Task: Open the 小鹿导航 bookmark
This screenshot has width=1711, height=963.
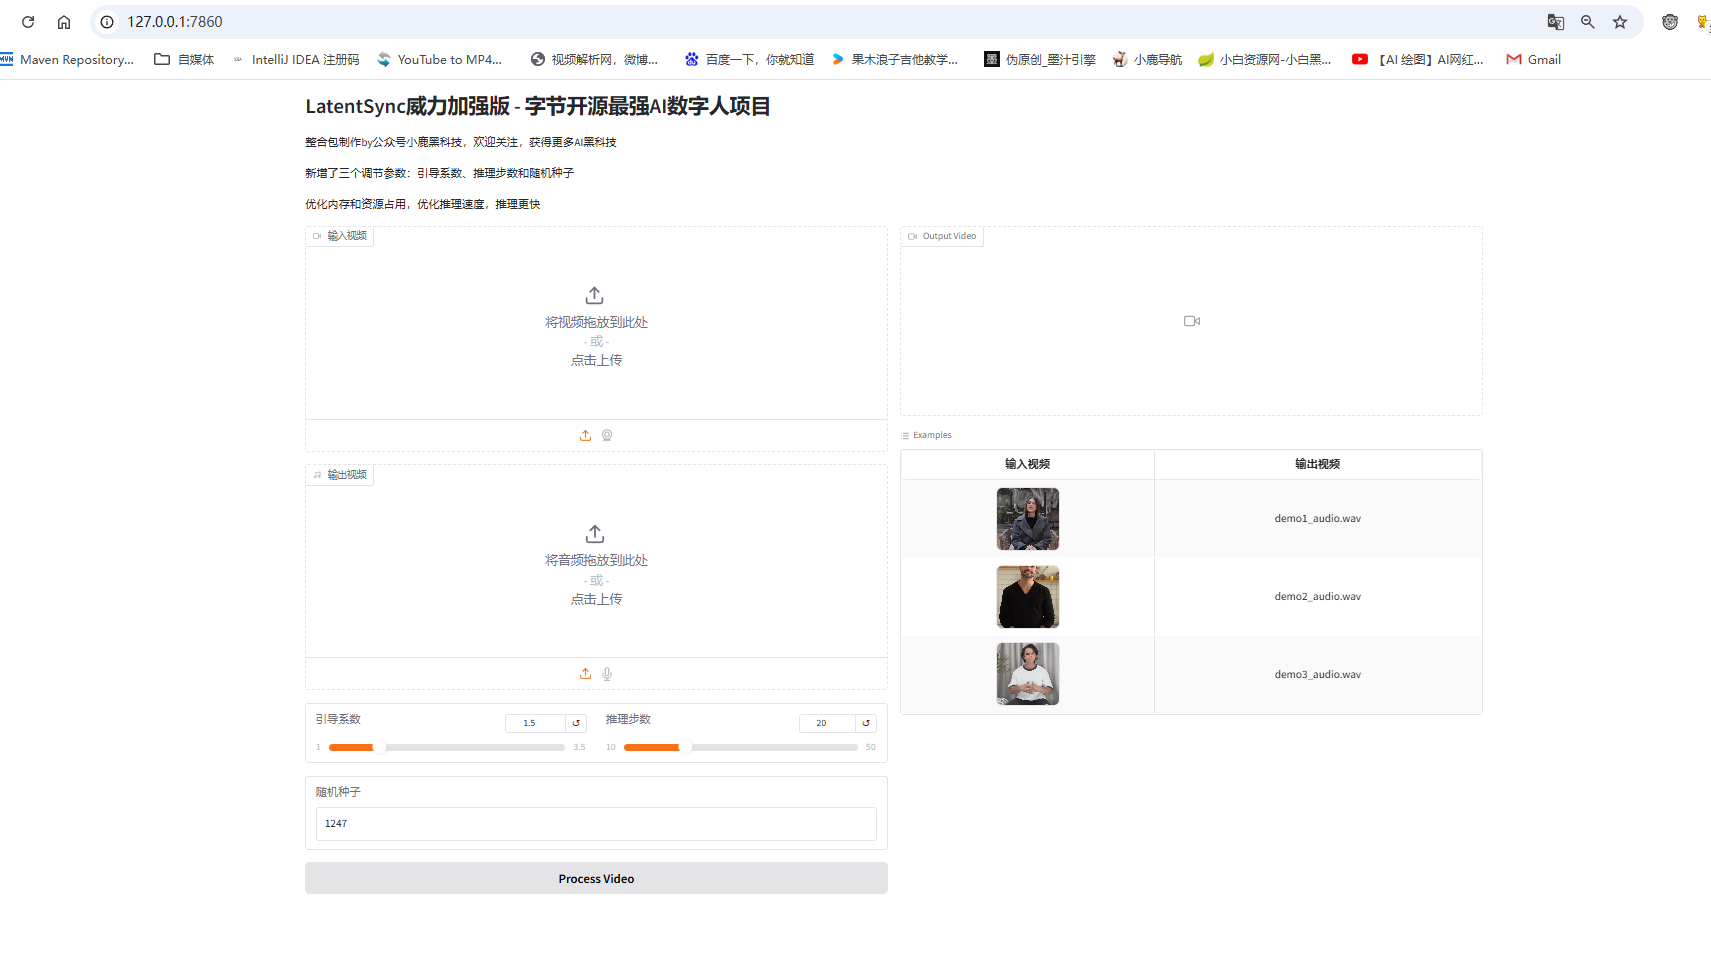Action: coord(1147,60)
